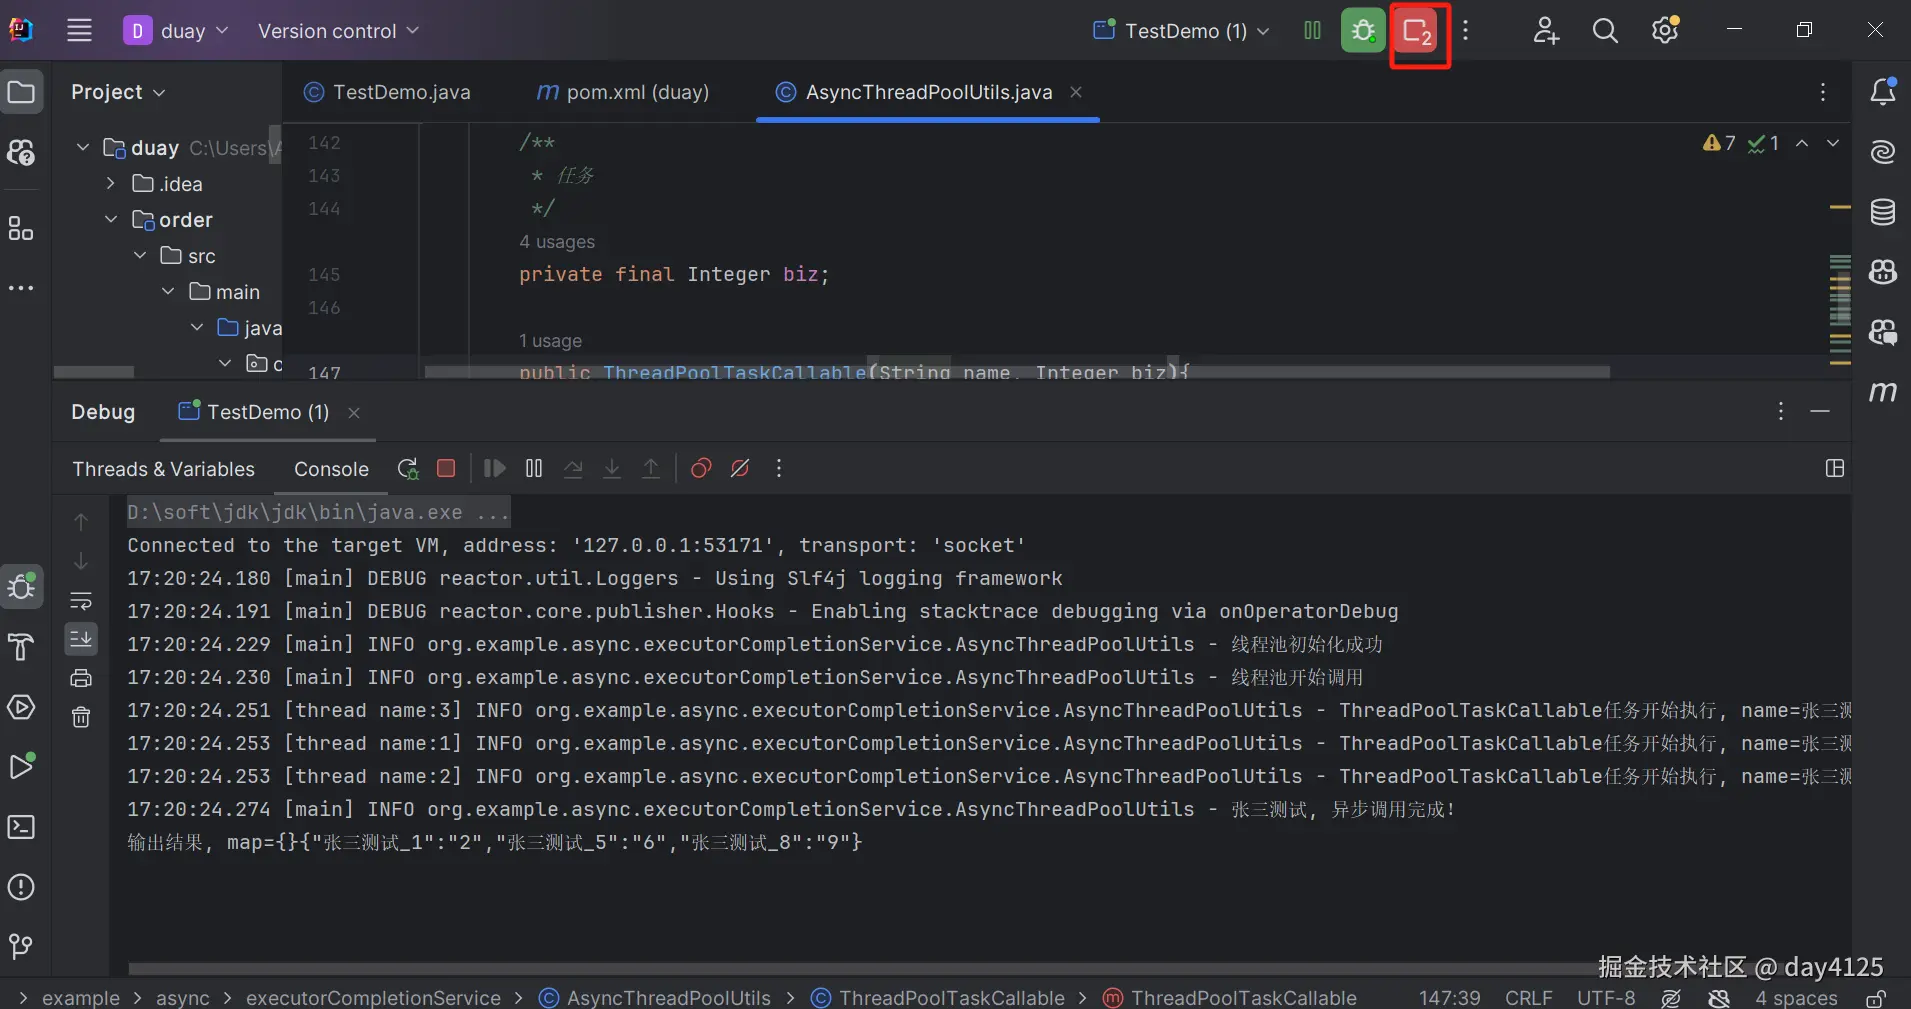Click the Step Over debug icon

point(573,468)
